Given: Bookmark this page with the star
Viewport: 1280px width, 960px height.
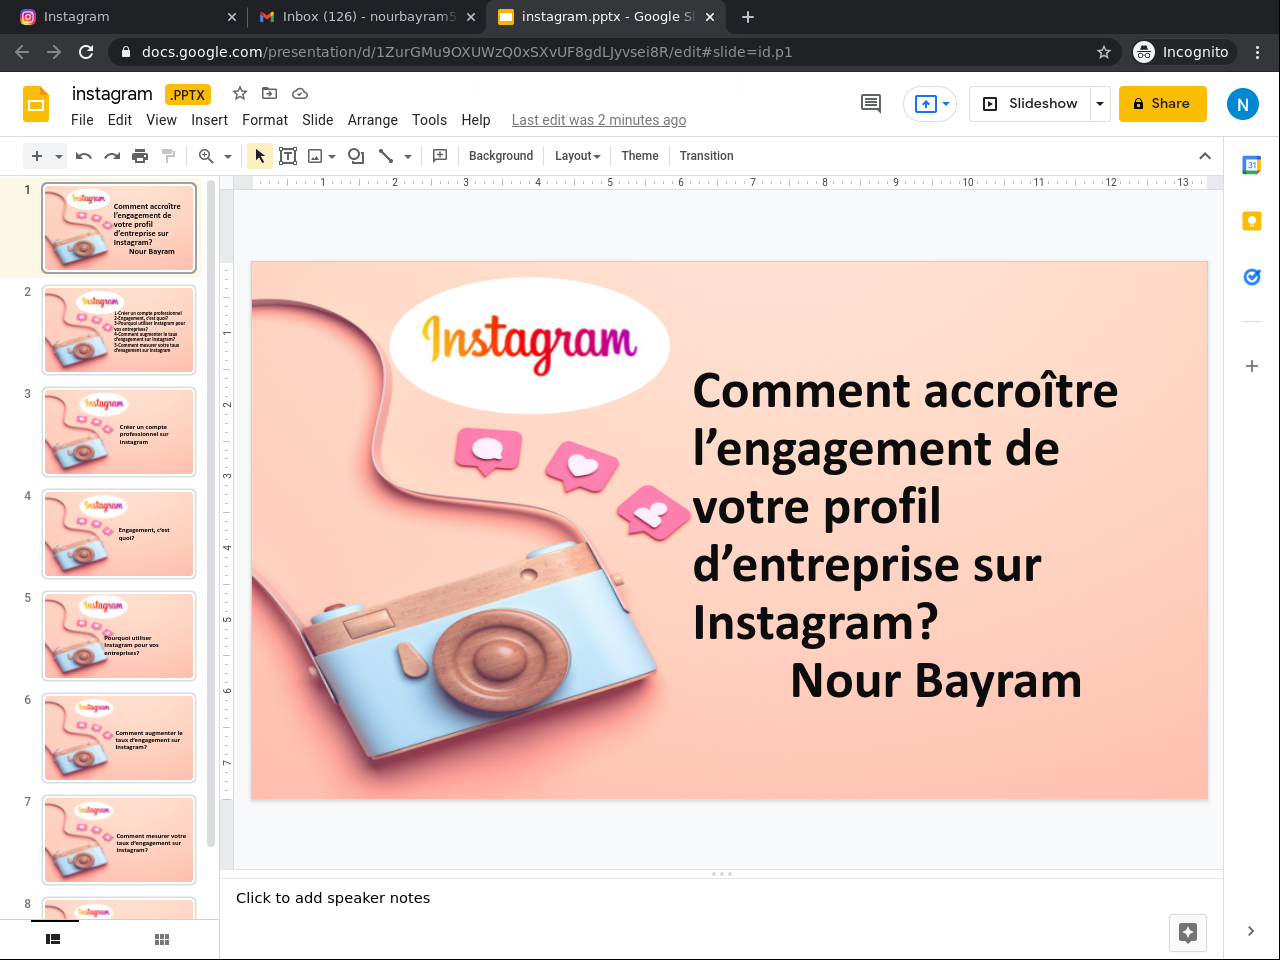Looking at the screenshot, I should coord(1104,52).
